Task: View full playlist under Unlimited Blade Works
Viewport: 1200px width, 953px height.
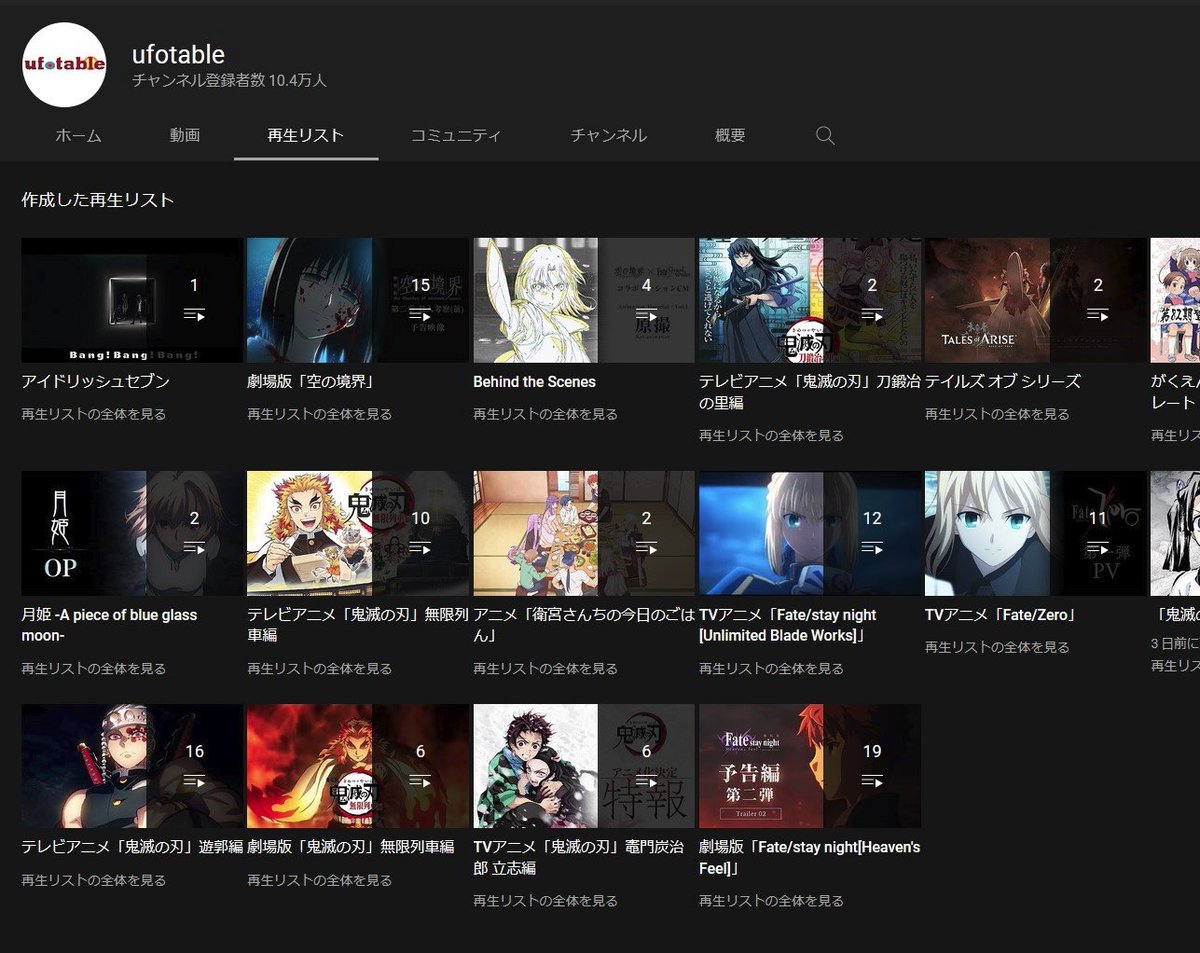Action: point(771,668)
